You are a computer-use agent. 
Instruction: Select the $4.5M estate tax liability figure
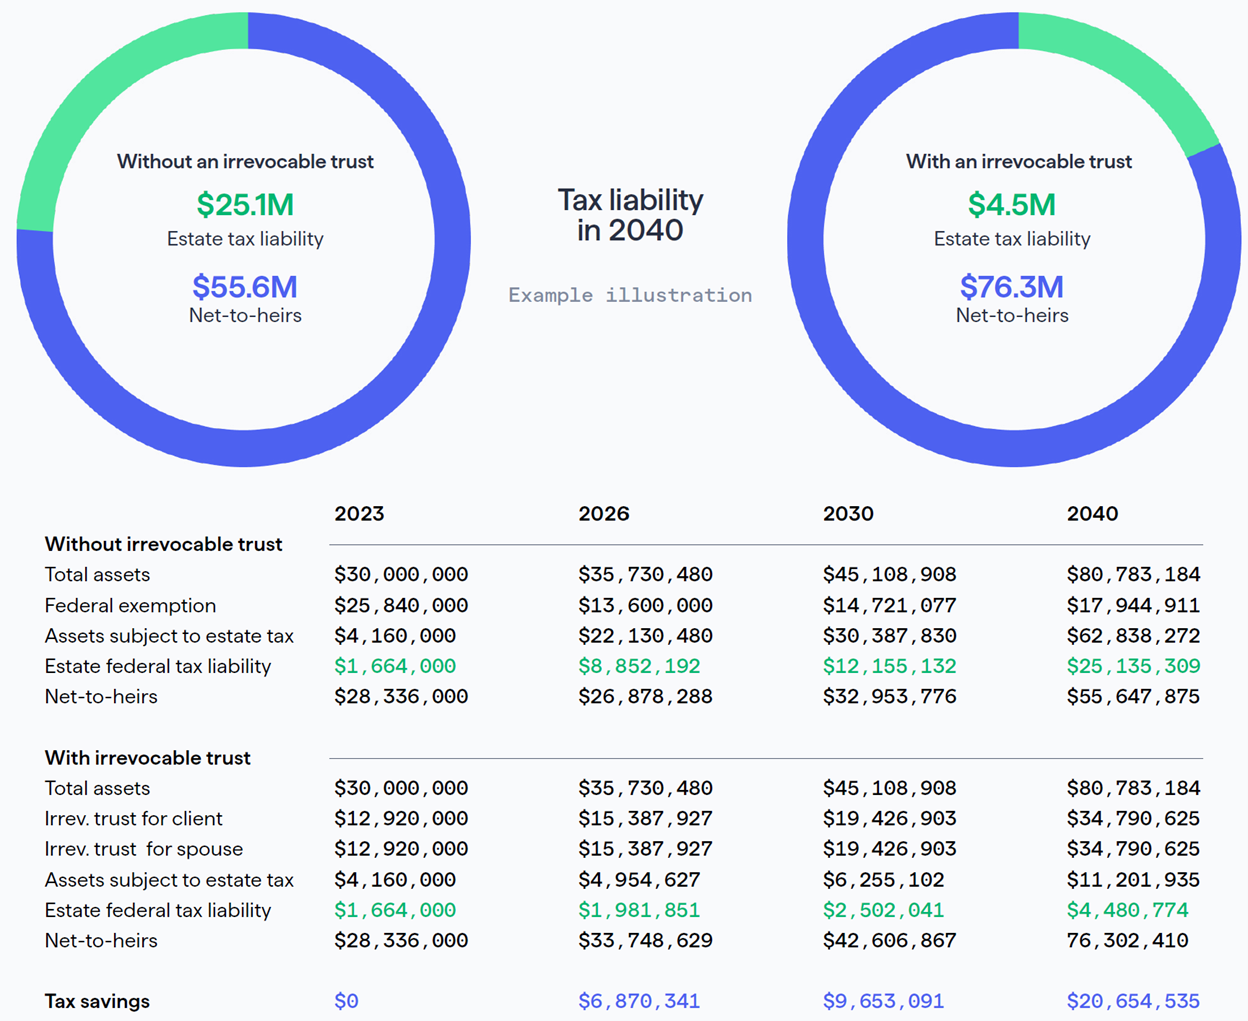[x=1011, y=205]
